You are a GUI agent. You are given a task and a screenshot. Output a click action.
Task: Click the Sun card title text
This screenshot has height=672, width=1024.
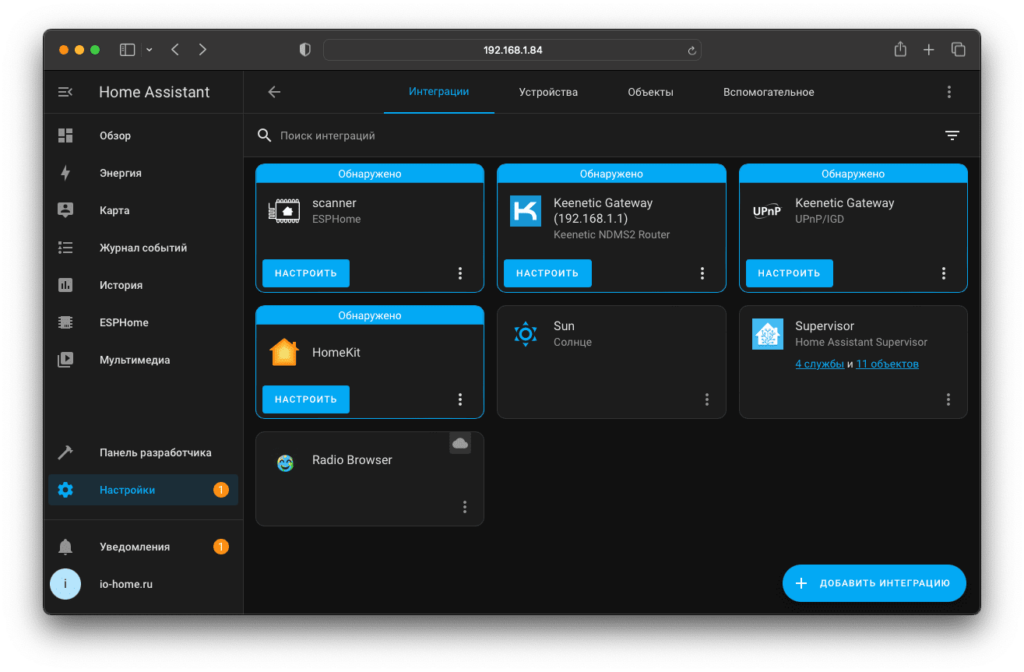[564, 326]
